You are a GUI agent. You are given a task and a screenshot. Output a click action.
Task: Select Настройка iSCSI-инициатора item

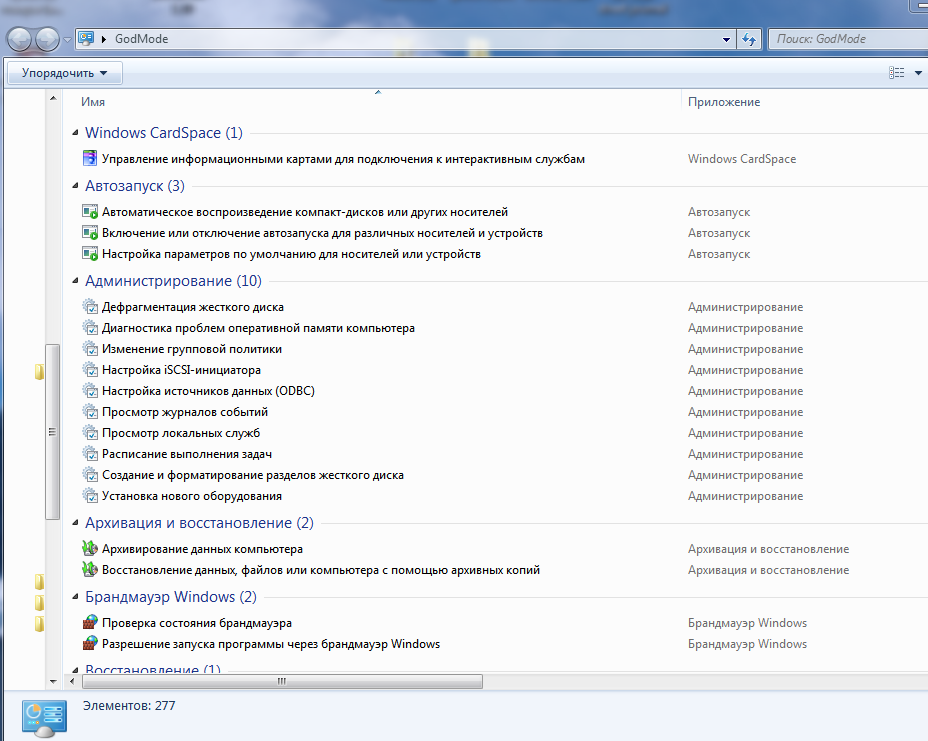tap(182, 370)
